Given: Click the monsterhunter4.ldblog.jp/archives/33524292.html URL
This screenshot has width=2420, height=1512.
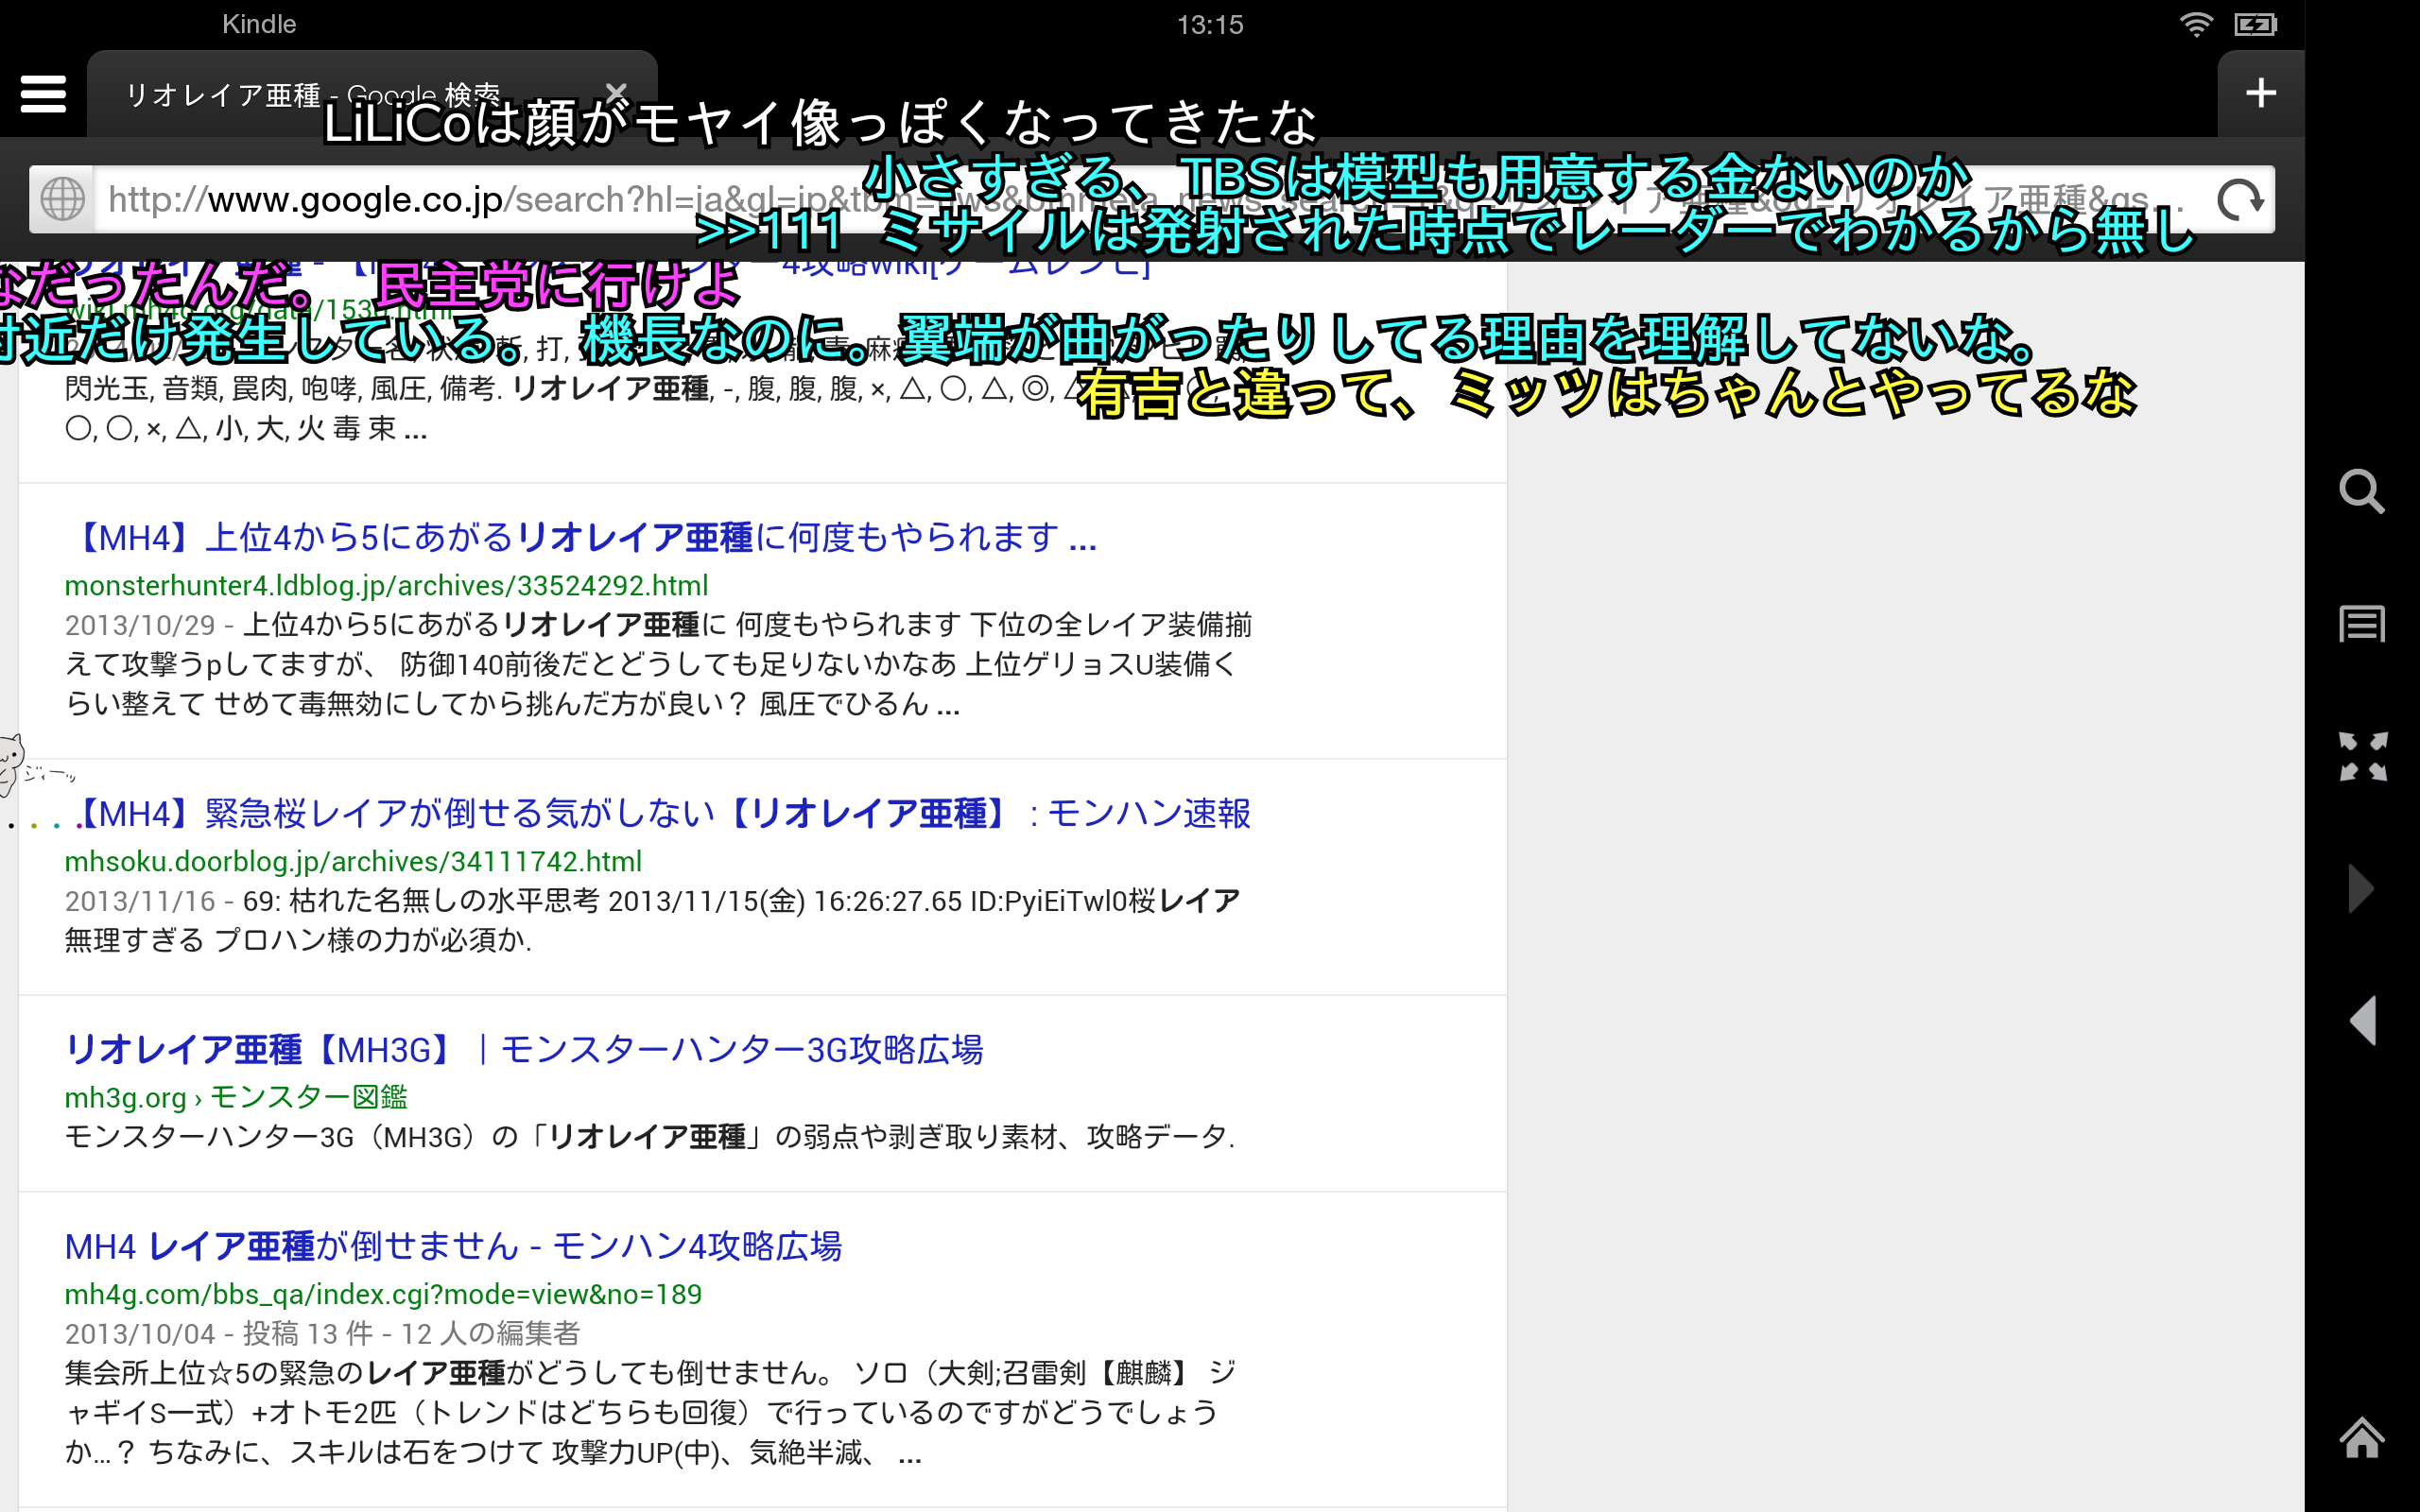Looking at the screenshot, I should pos(386,586).
